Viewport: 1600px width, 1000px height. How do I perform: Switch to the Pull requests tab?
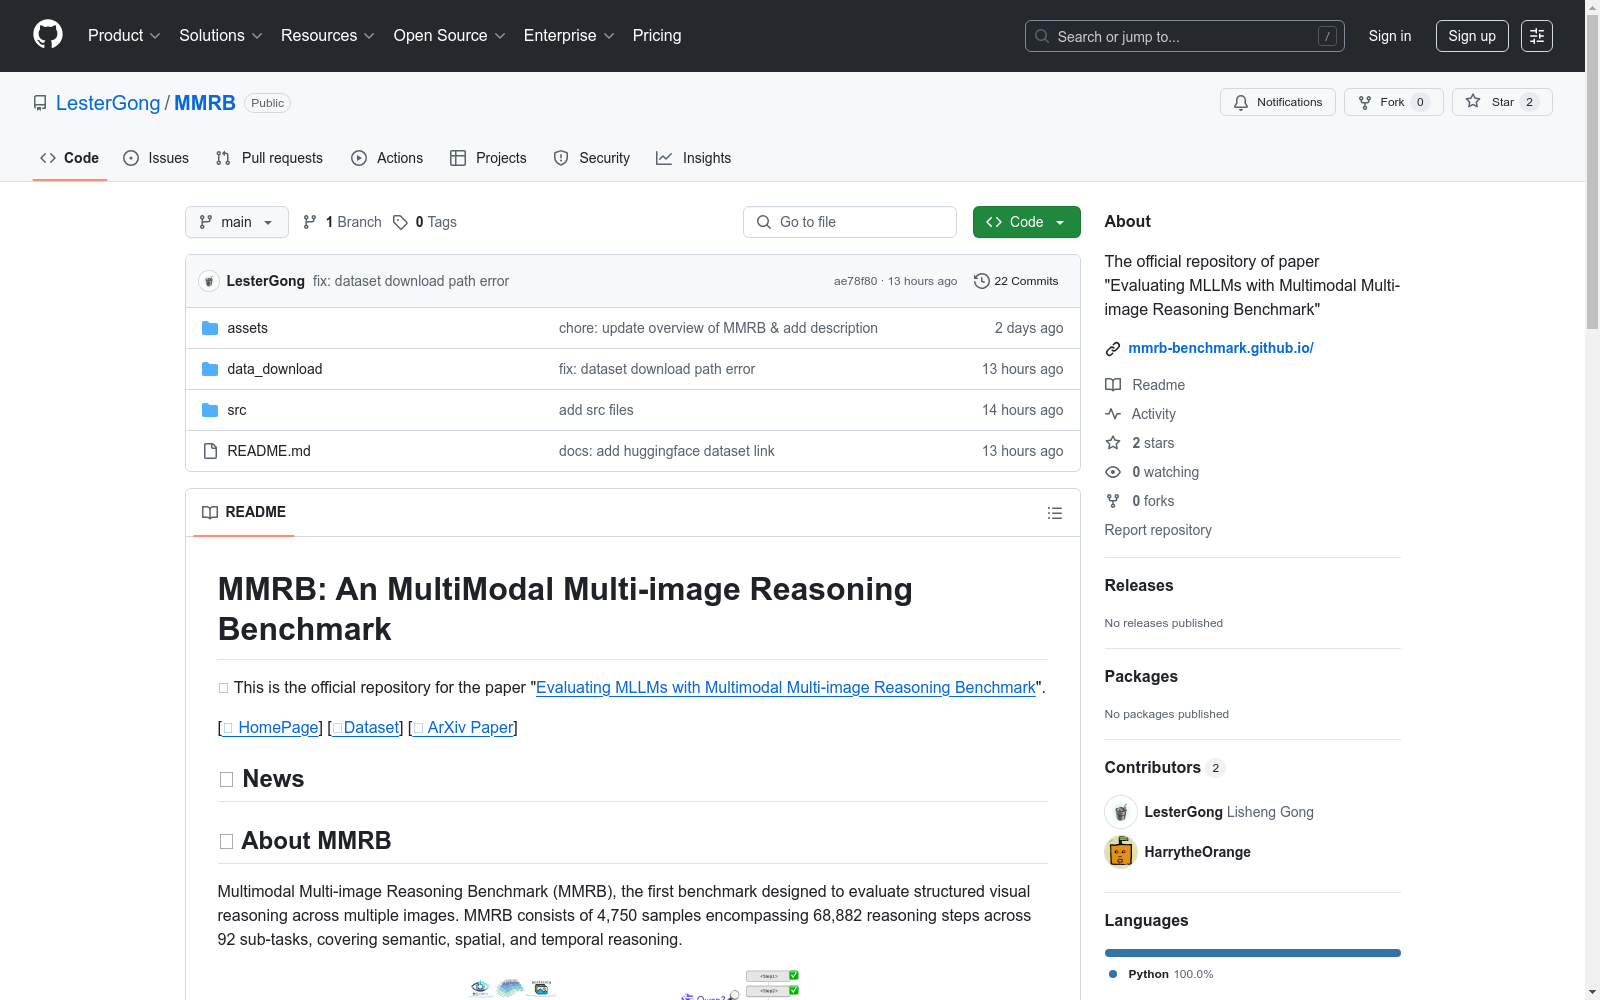[269, 158]
